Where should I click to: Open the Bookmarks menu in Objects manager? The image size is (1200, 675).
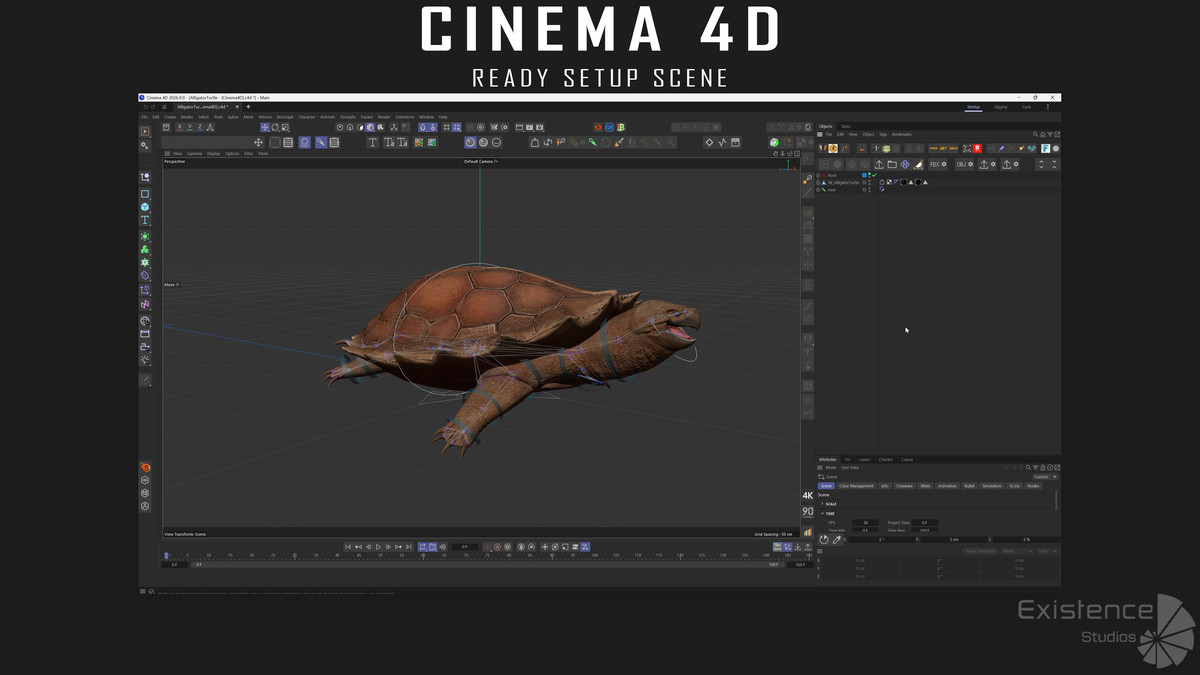(x=901, y=134)
